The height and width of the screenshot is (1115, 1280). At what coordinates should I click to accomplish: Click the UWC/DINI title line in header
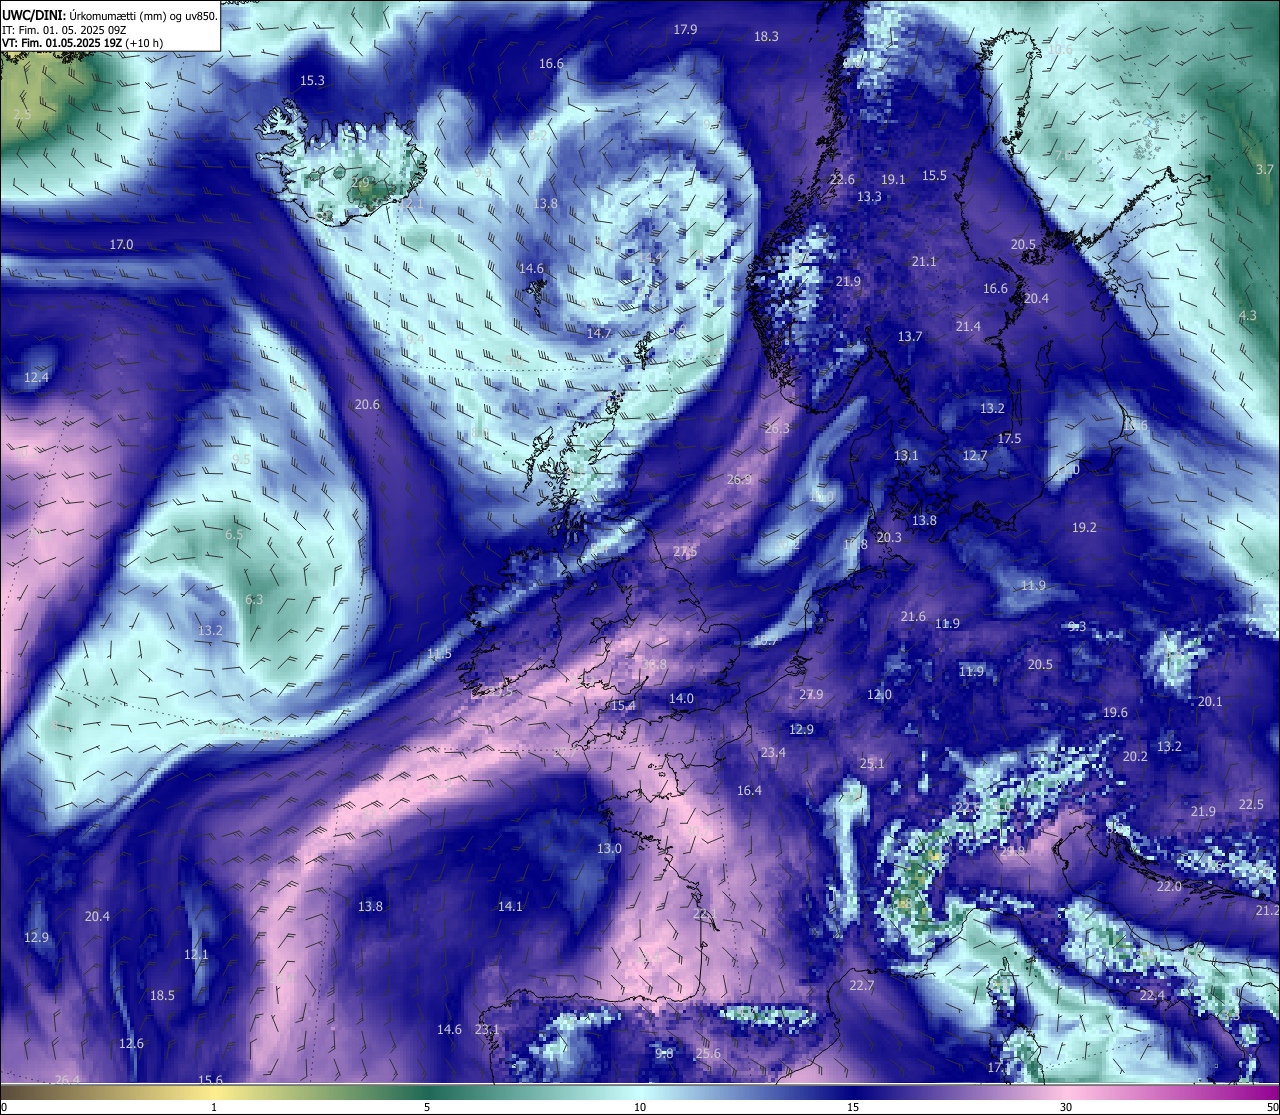110,15
